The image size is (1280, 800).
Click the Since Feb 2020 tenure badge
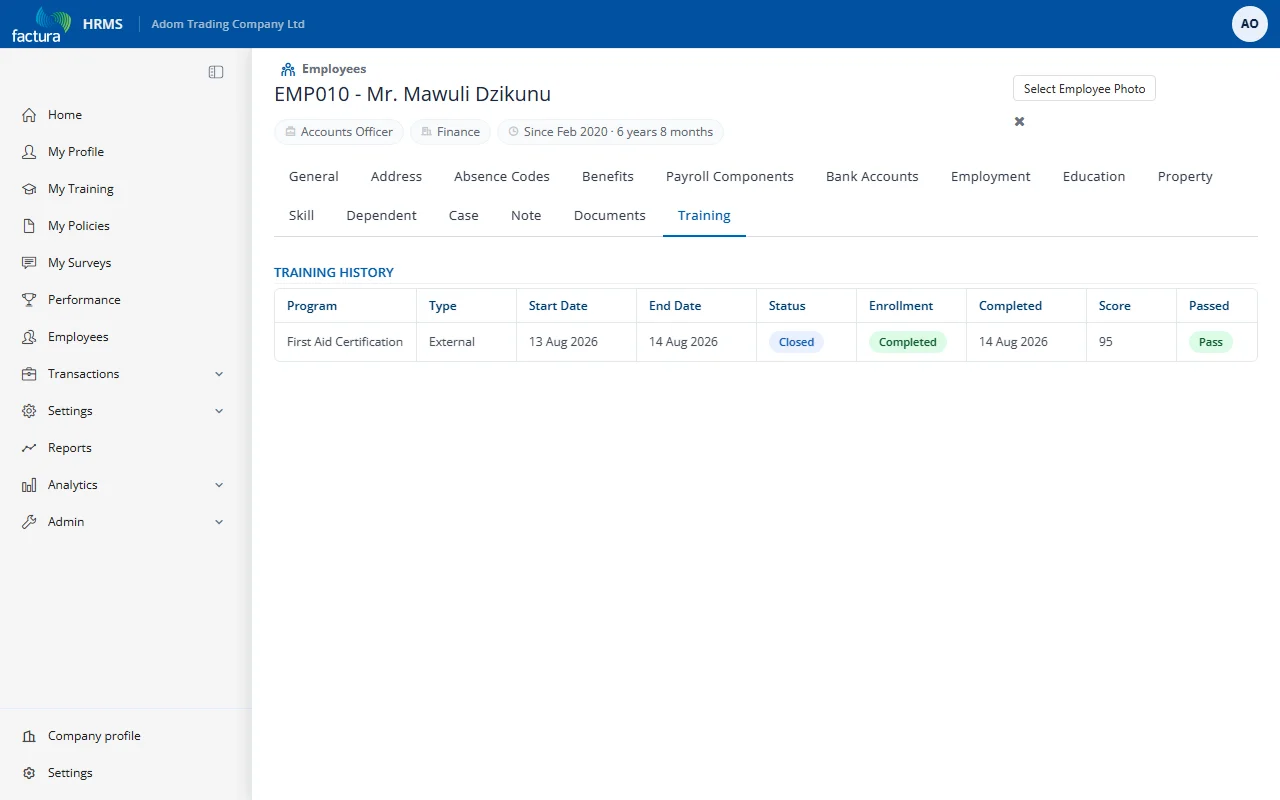pos(610,132)
